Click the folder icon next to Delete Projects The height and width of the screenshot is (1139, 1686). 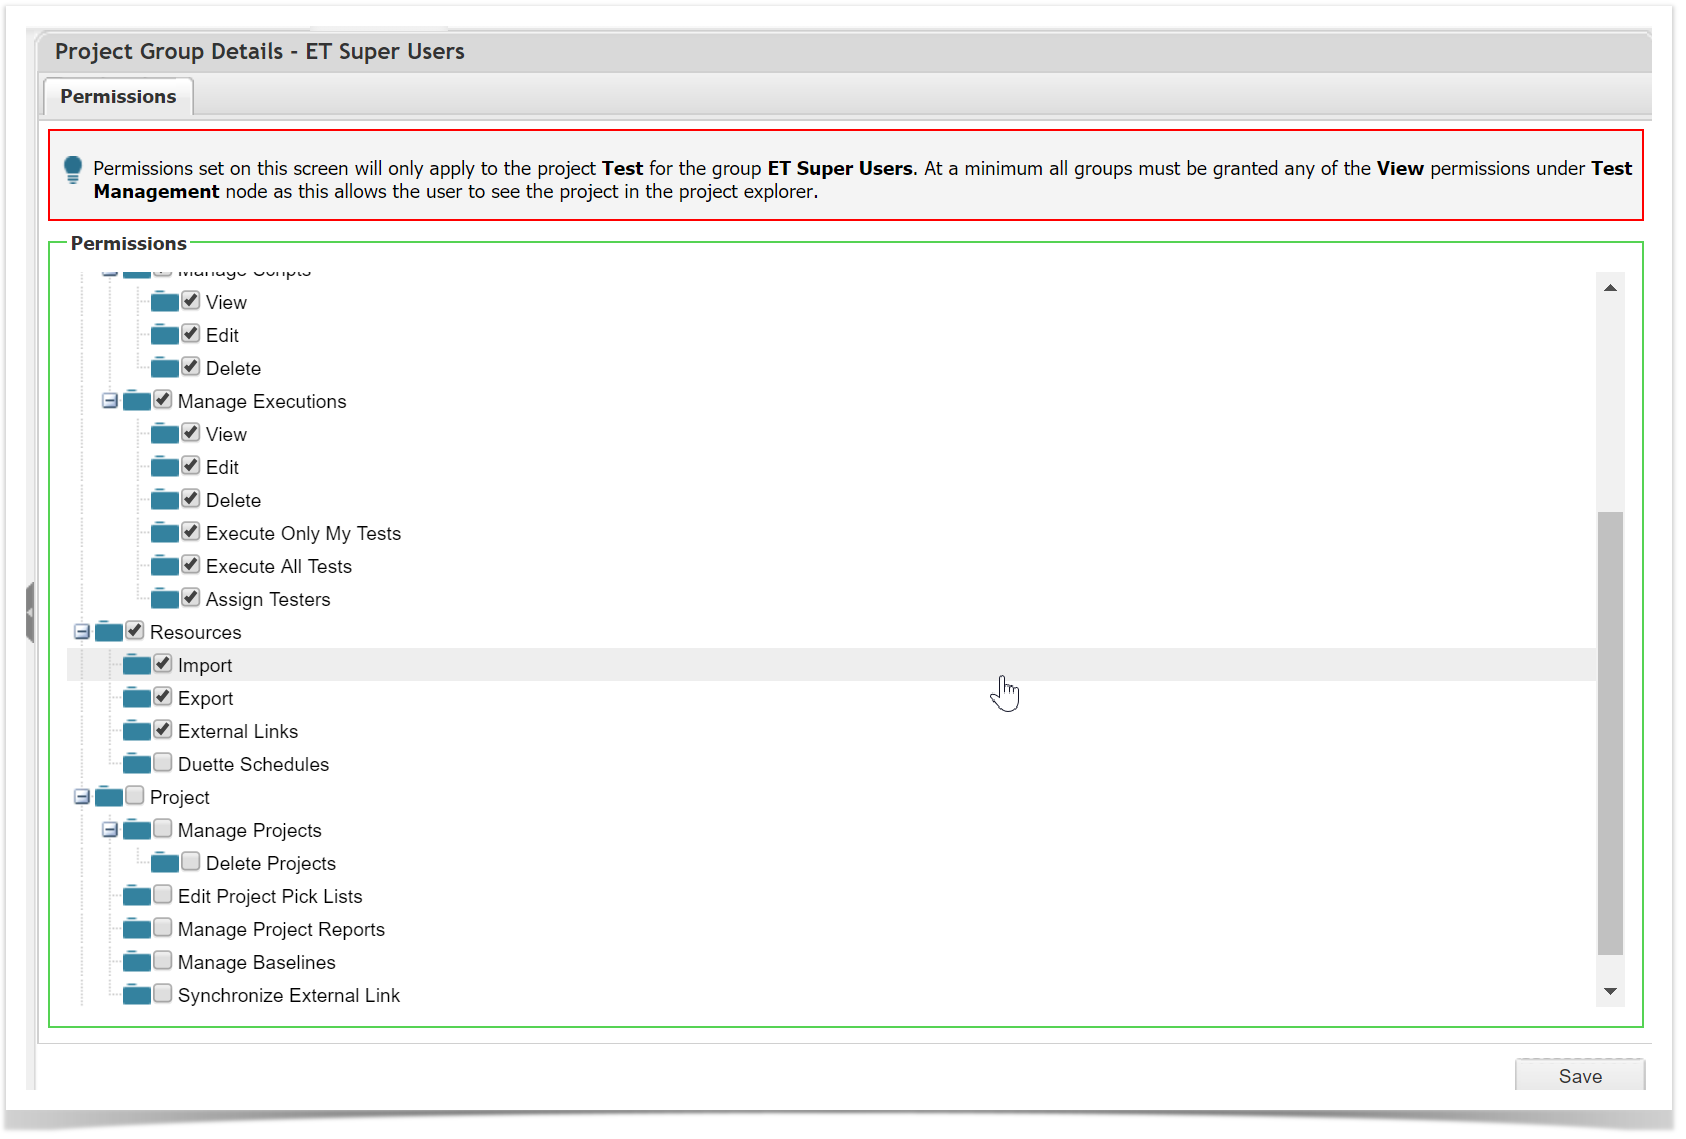(165, 864)
